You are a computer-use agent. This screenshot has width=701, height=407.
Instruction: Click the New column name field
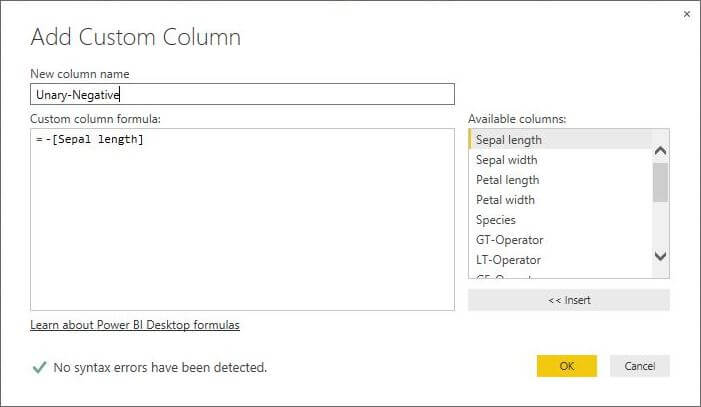pos(242,94)
